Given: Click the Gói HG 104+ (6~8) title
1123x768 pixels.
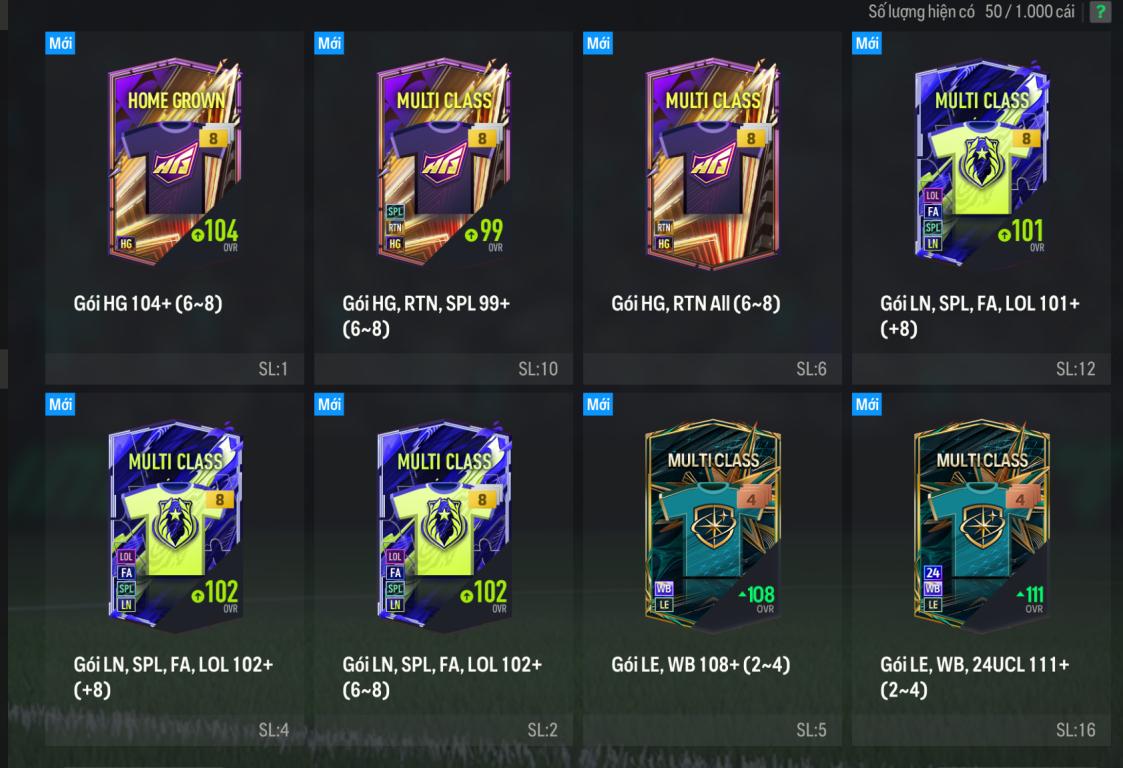Looking at the screenshot, I should point(148,303).
